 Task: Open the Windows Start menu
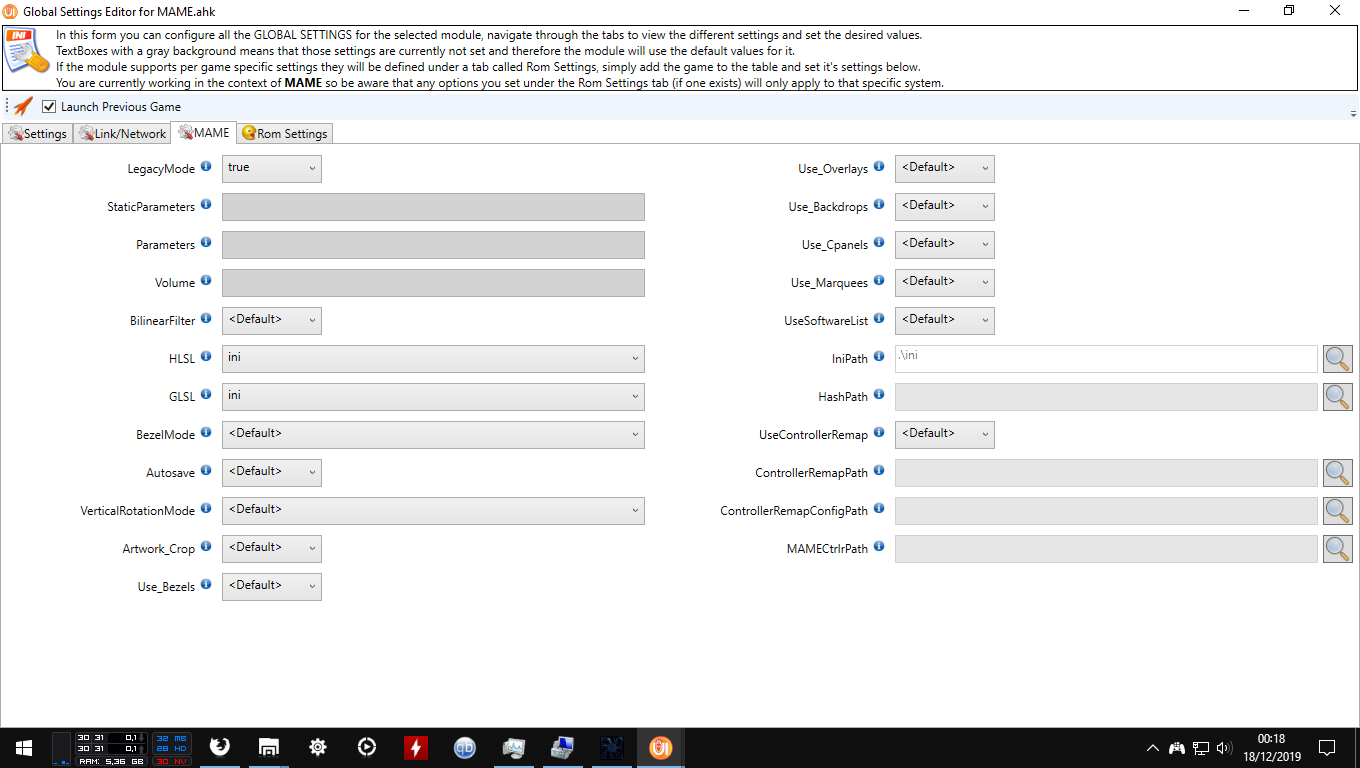click(24, 747)
